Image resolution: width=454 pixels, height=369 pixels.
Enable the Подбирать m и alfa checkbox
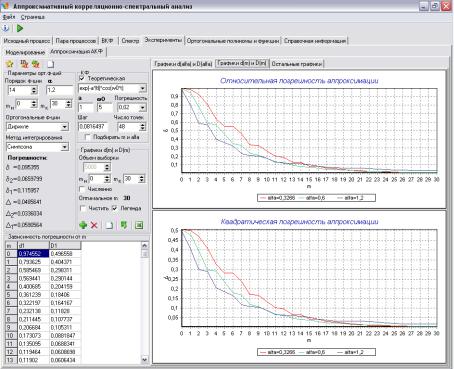(88, 137)
